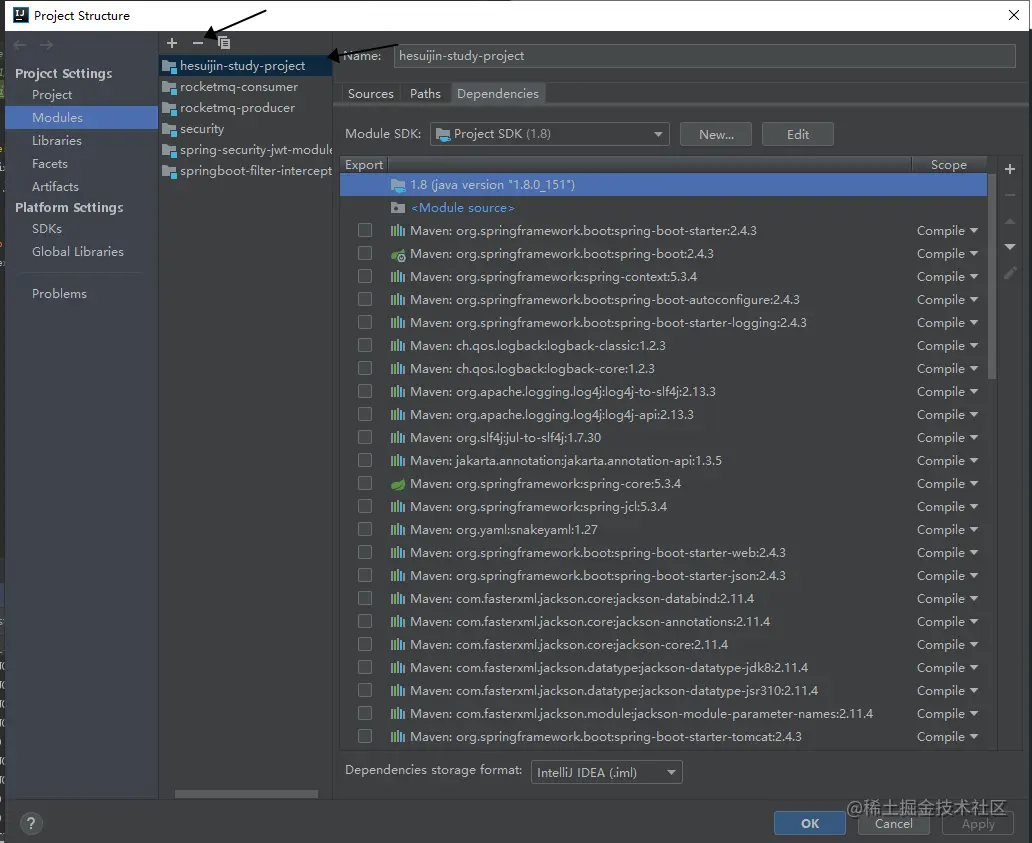Click the 1.8 java version SDK icon

[x=398, y=185]
